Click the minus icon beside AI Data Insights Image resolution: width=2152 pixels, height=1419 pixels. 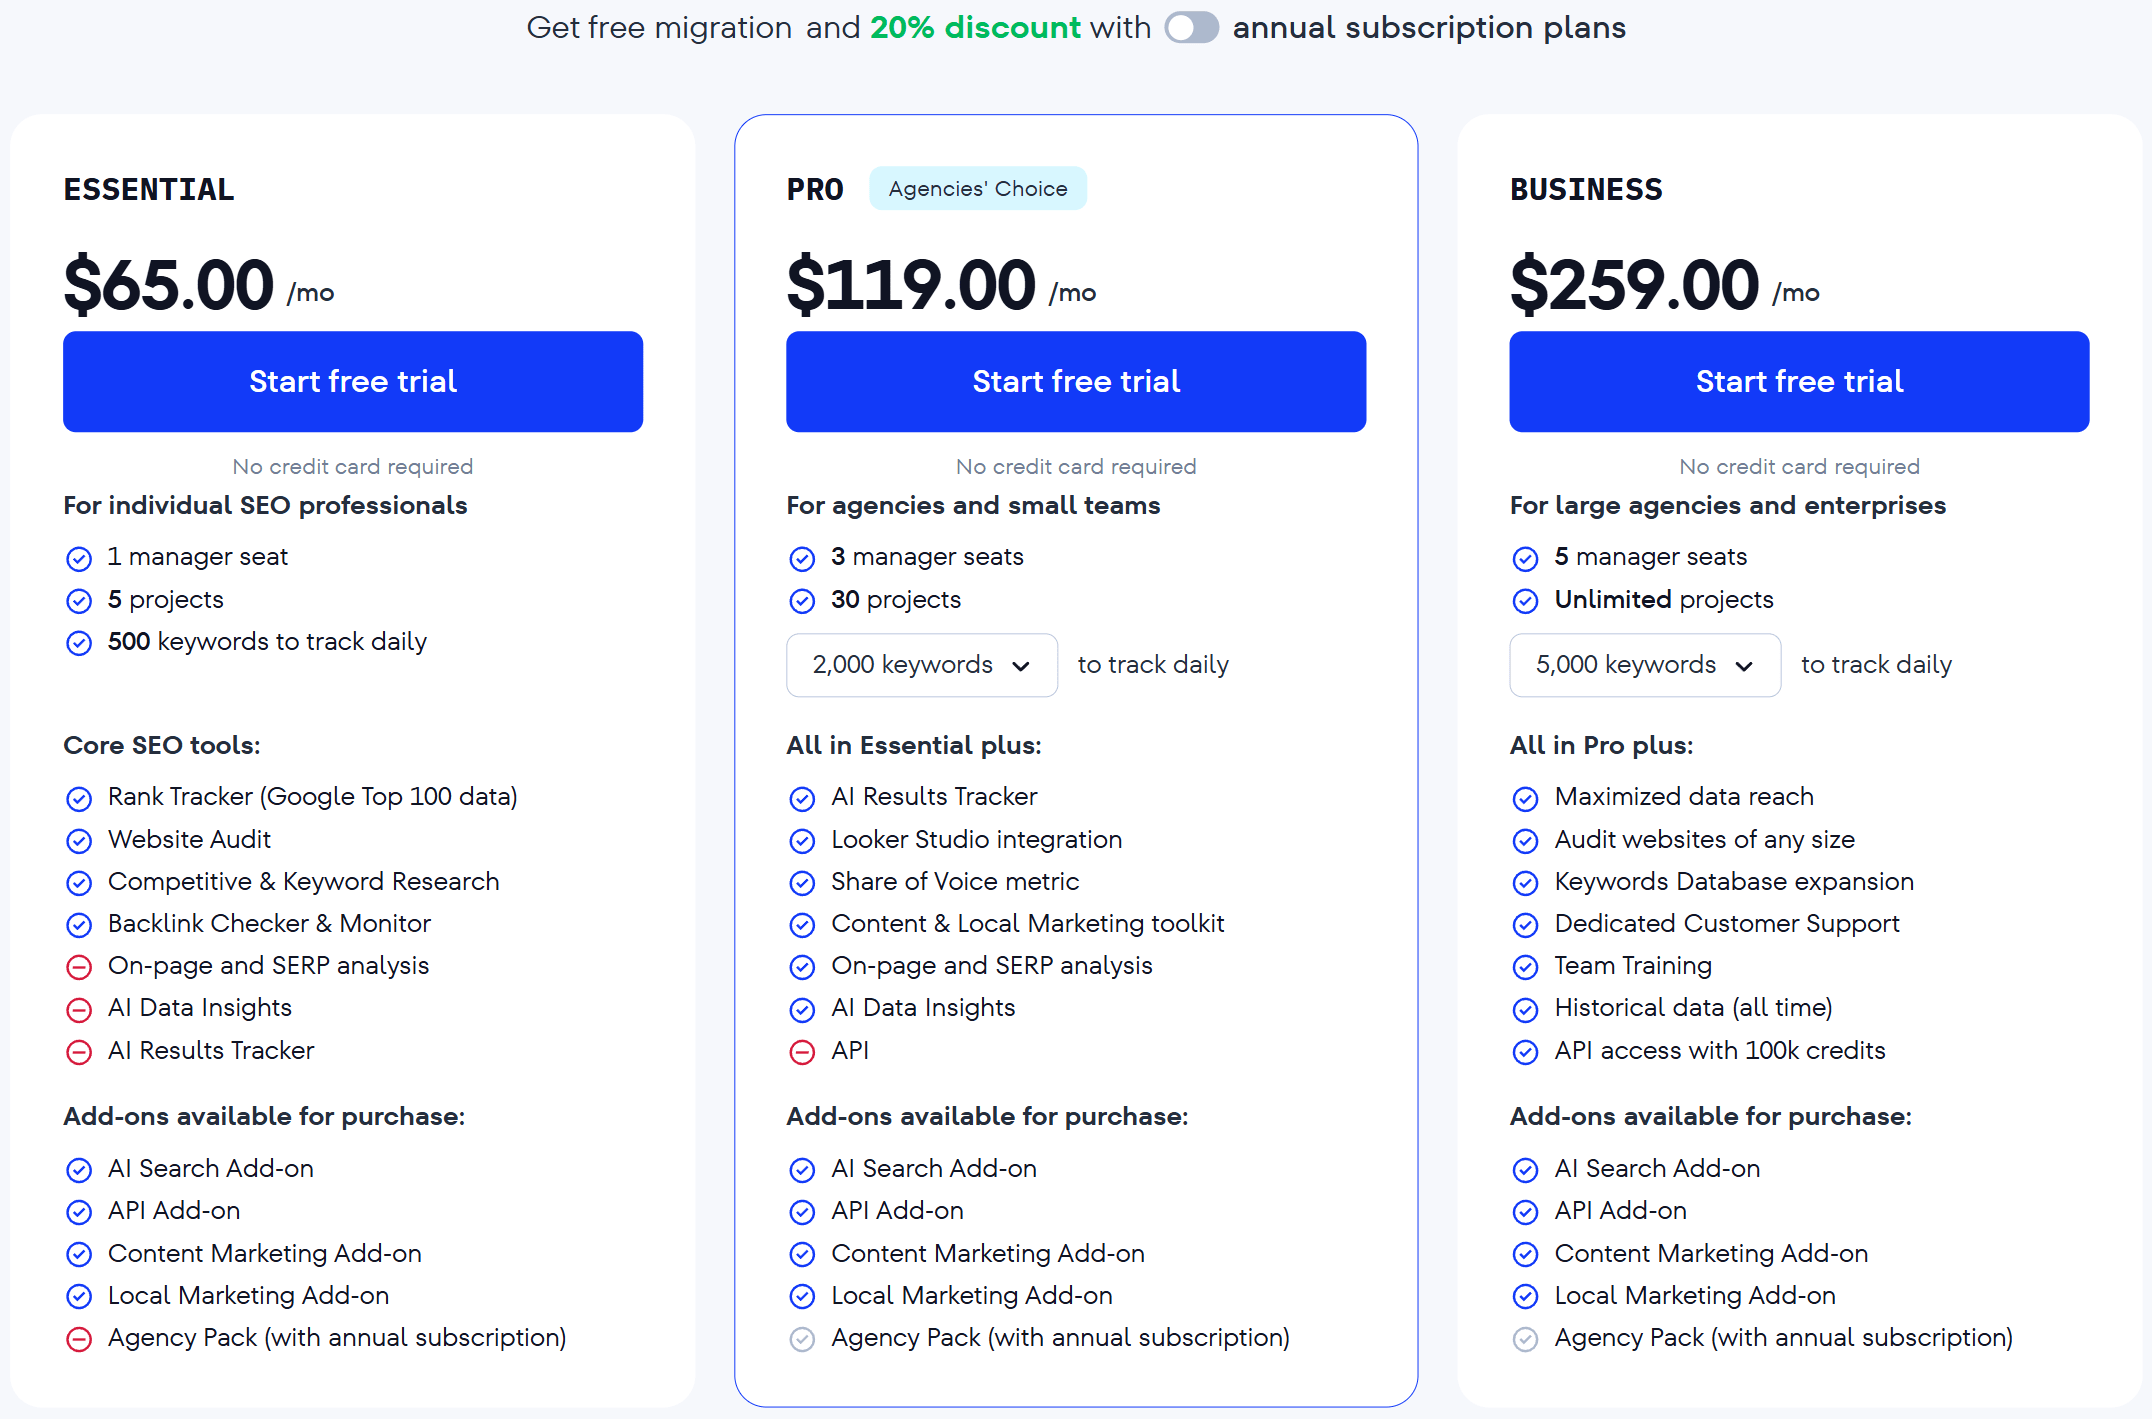(80, 1009)
